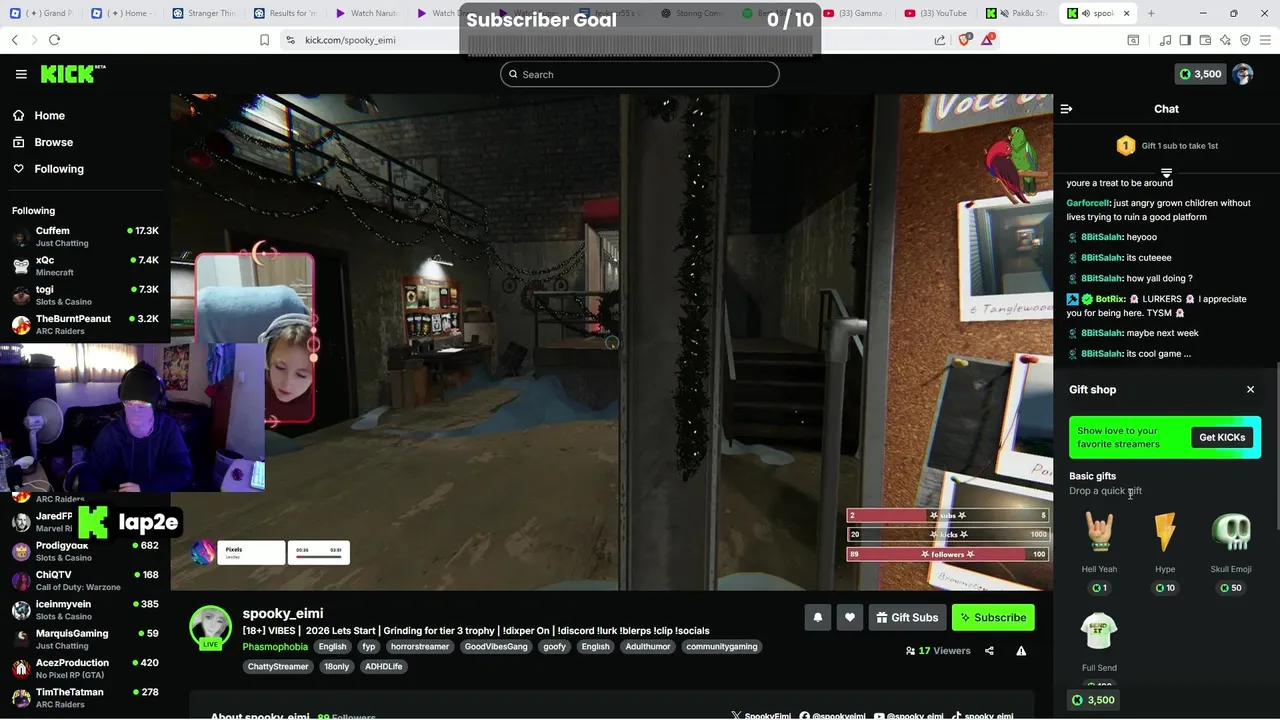Click the ChattyStreamer tag
This screenshot has height=720, width=1280.
click(x=278, y=667)
